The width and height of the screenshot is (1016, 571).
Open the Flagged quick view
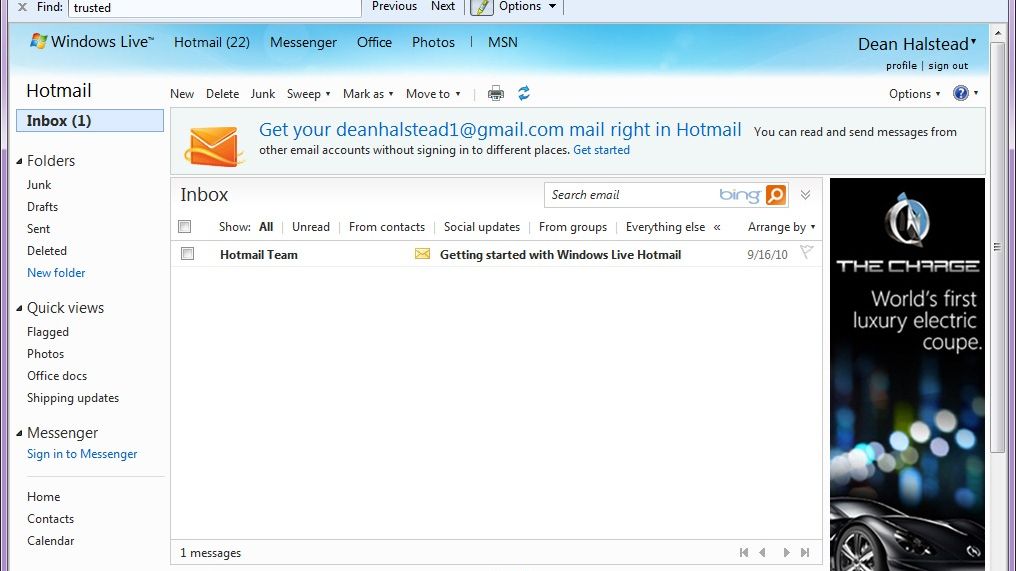48,332
